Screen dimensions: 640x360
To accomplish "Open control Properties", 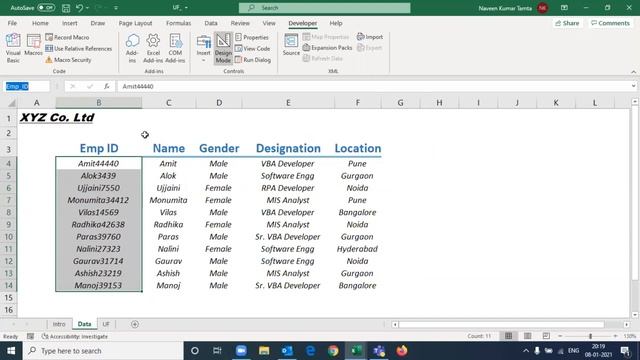I will [x=252, y=37].
